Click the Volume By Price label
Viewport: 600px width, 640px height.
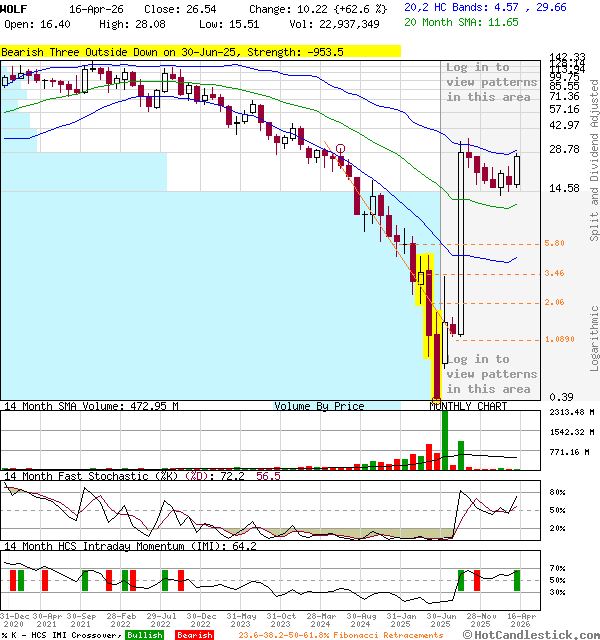tap(319, 406)
